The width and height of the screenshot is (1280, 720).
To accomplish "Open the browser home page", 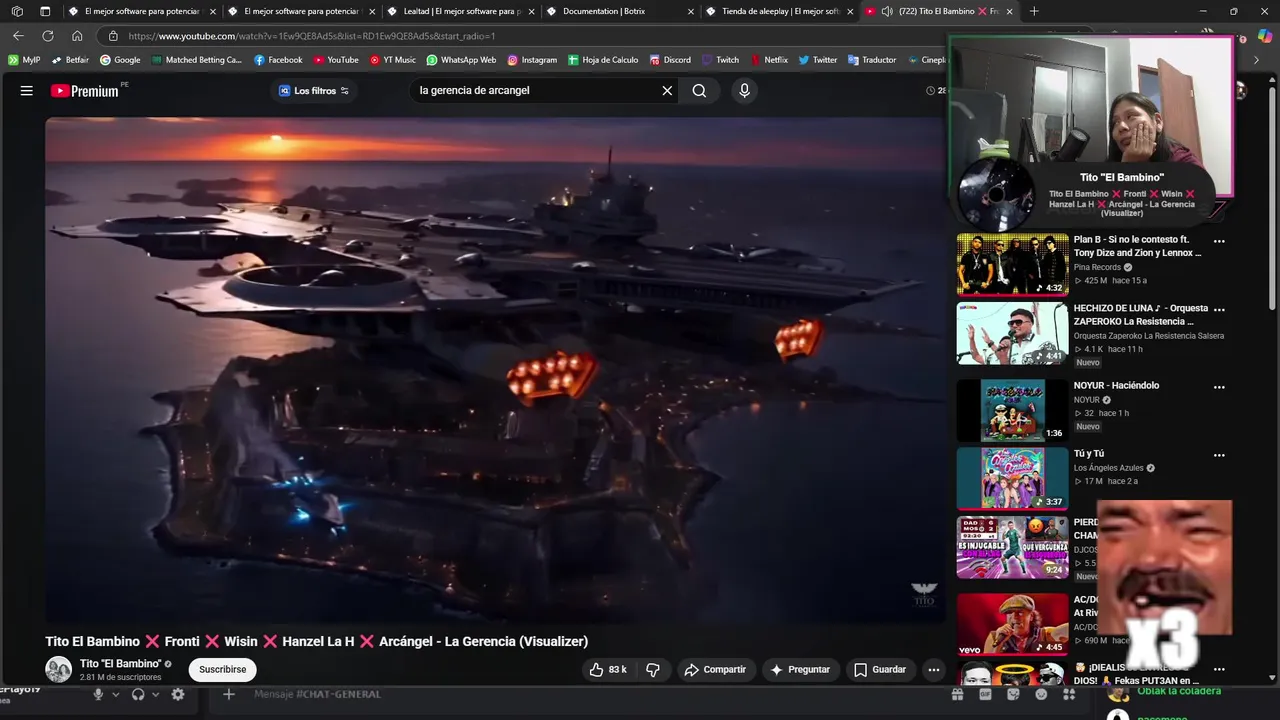I will click(x=77, y=35).
